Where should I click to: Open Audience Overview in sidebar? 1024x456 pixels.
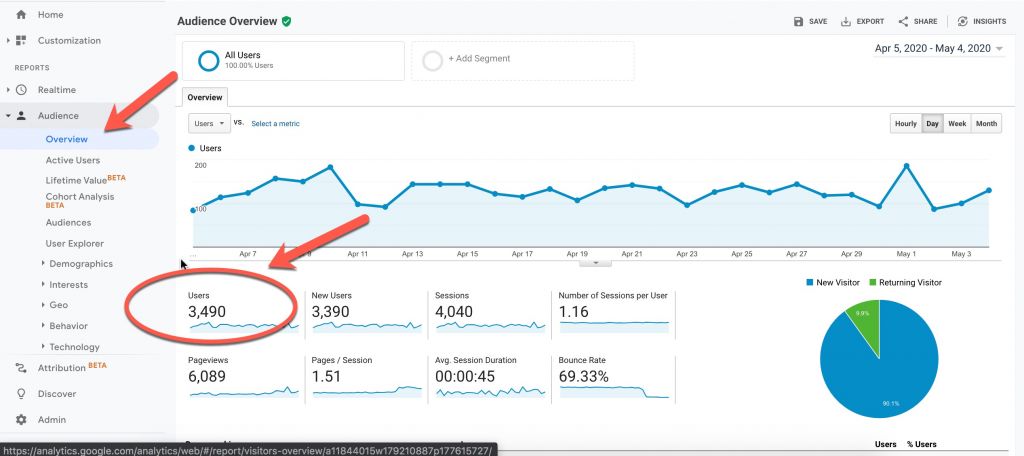click(67, 139)
